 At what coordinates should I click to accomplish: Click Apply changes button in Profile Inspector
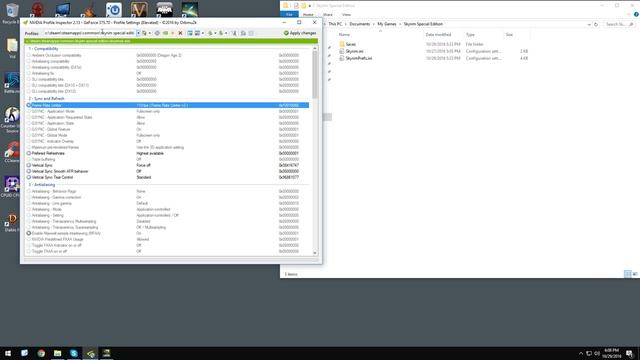click(300, 33)
